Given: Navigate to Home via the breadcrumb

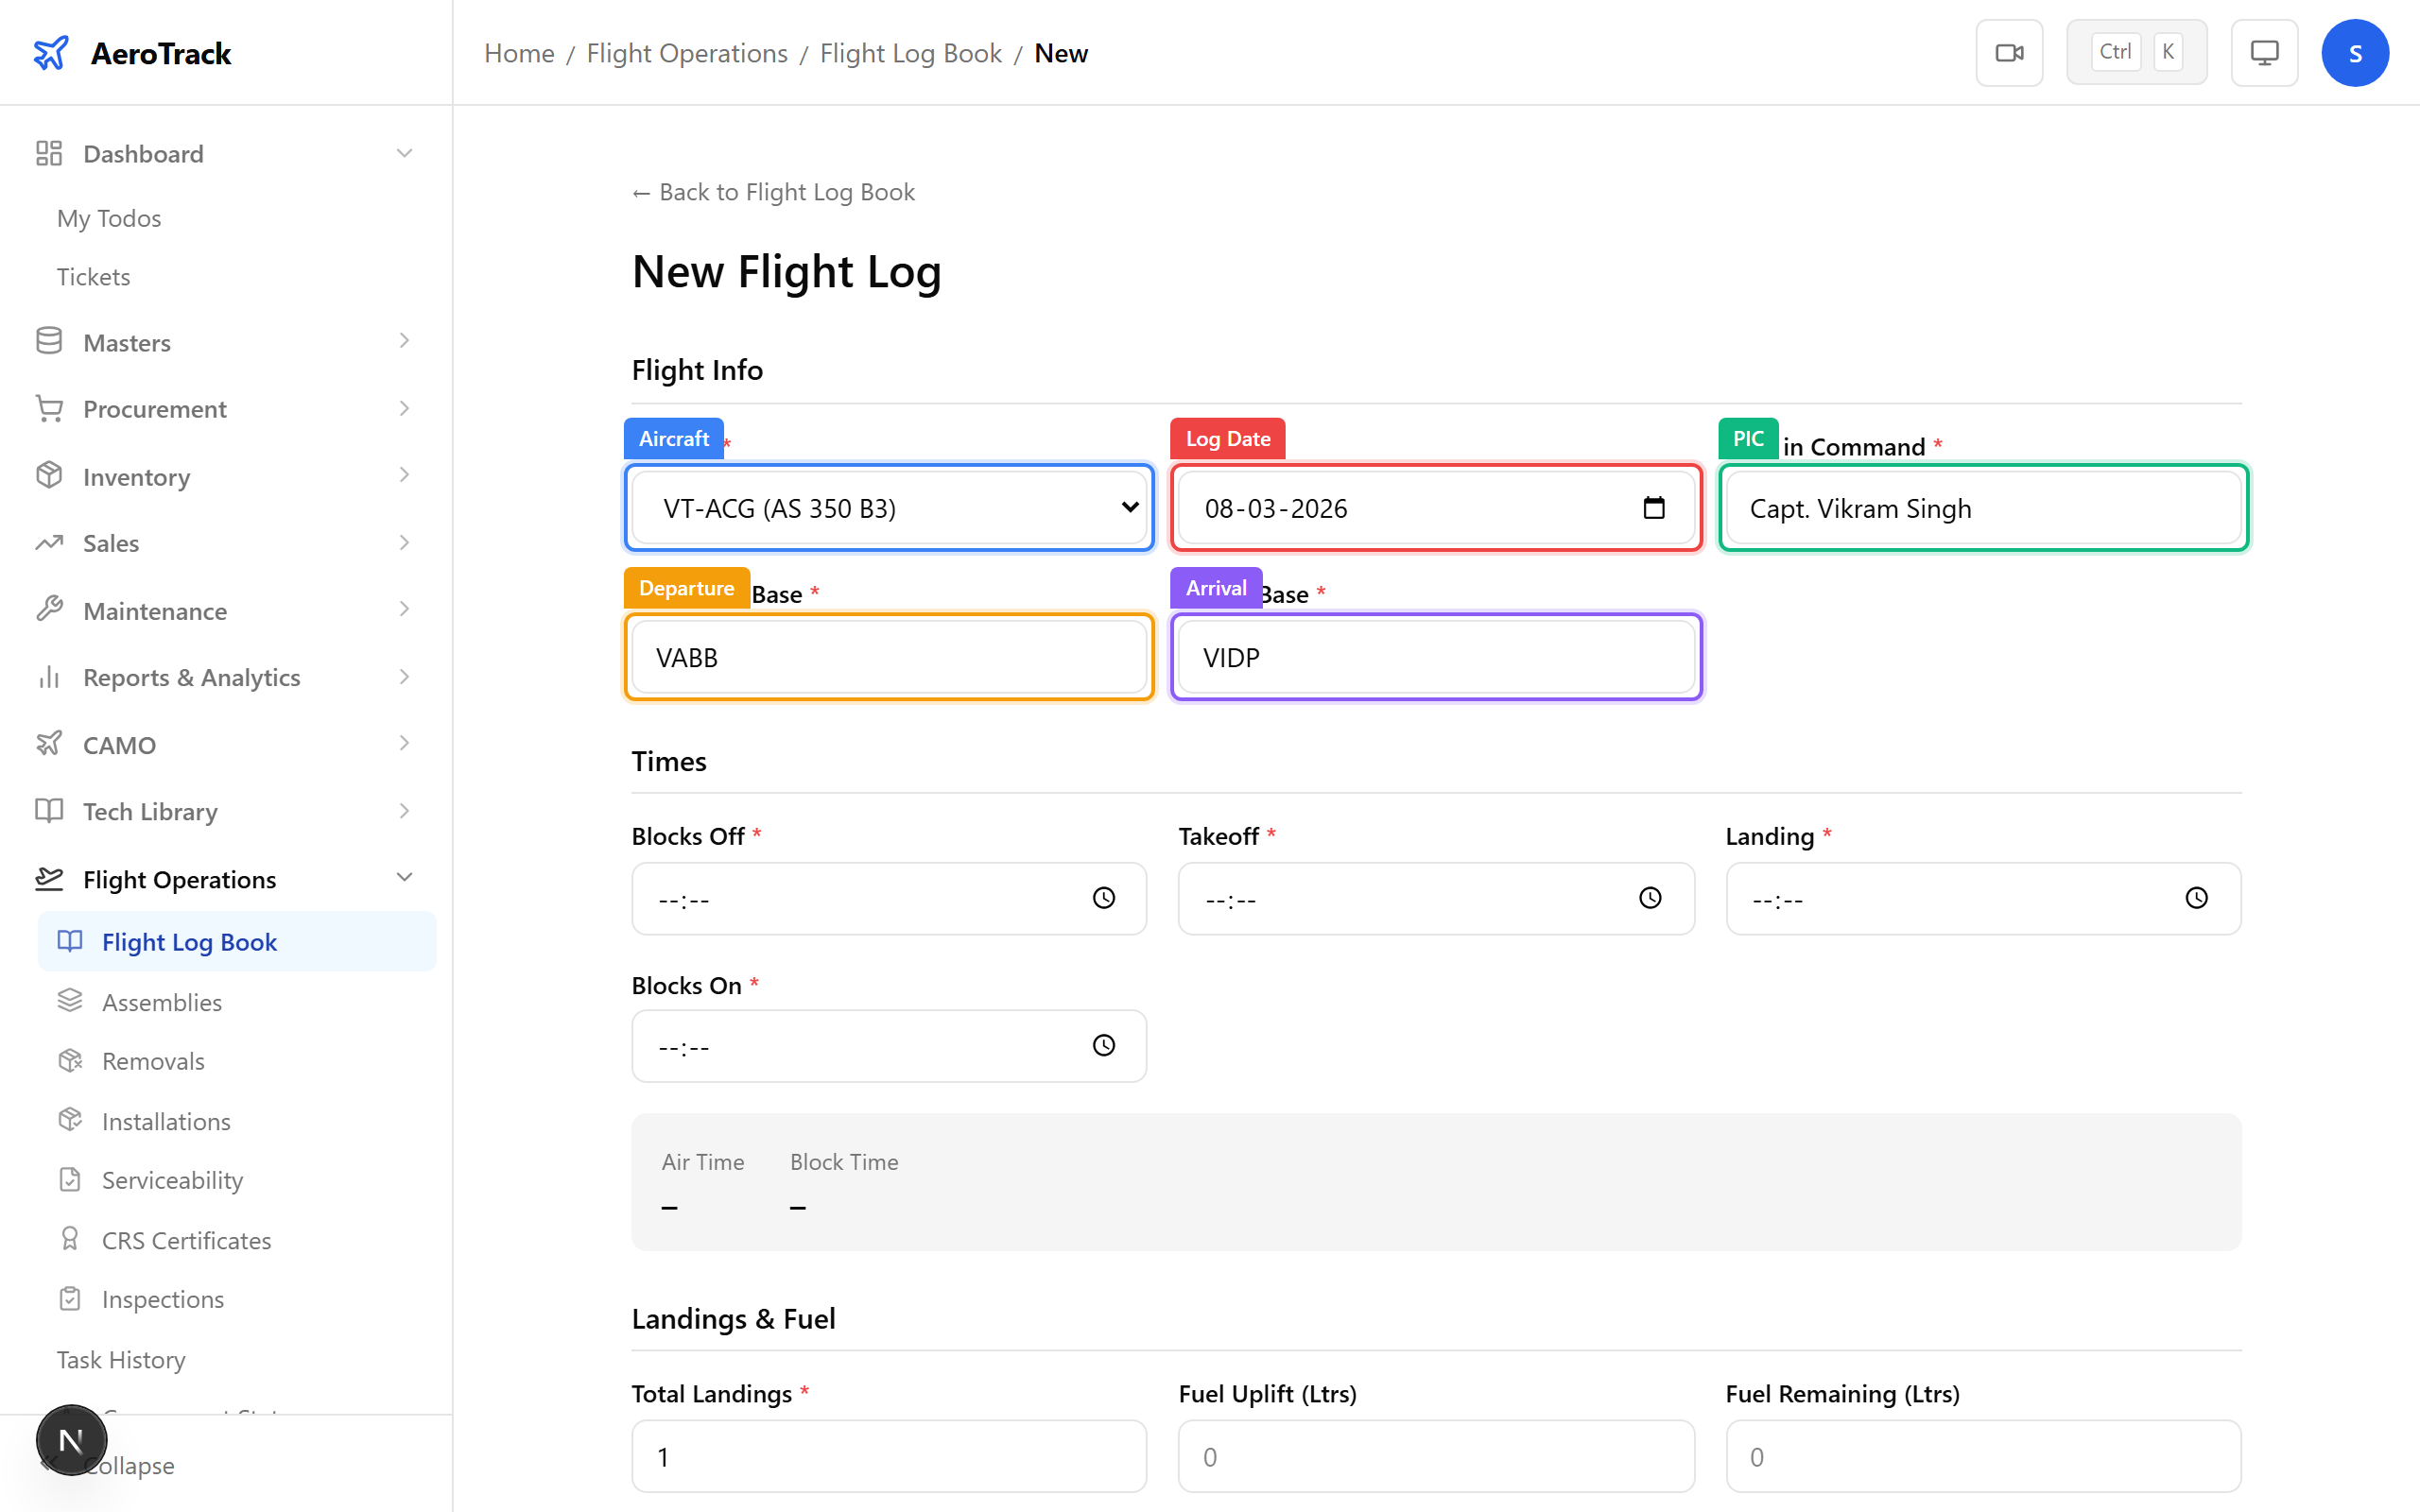Looking at the screenshot, I should [518, 53].
